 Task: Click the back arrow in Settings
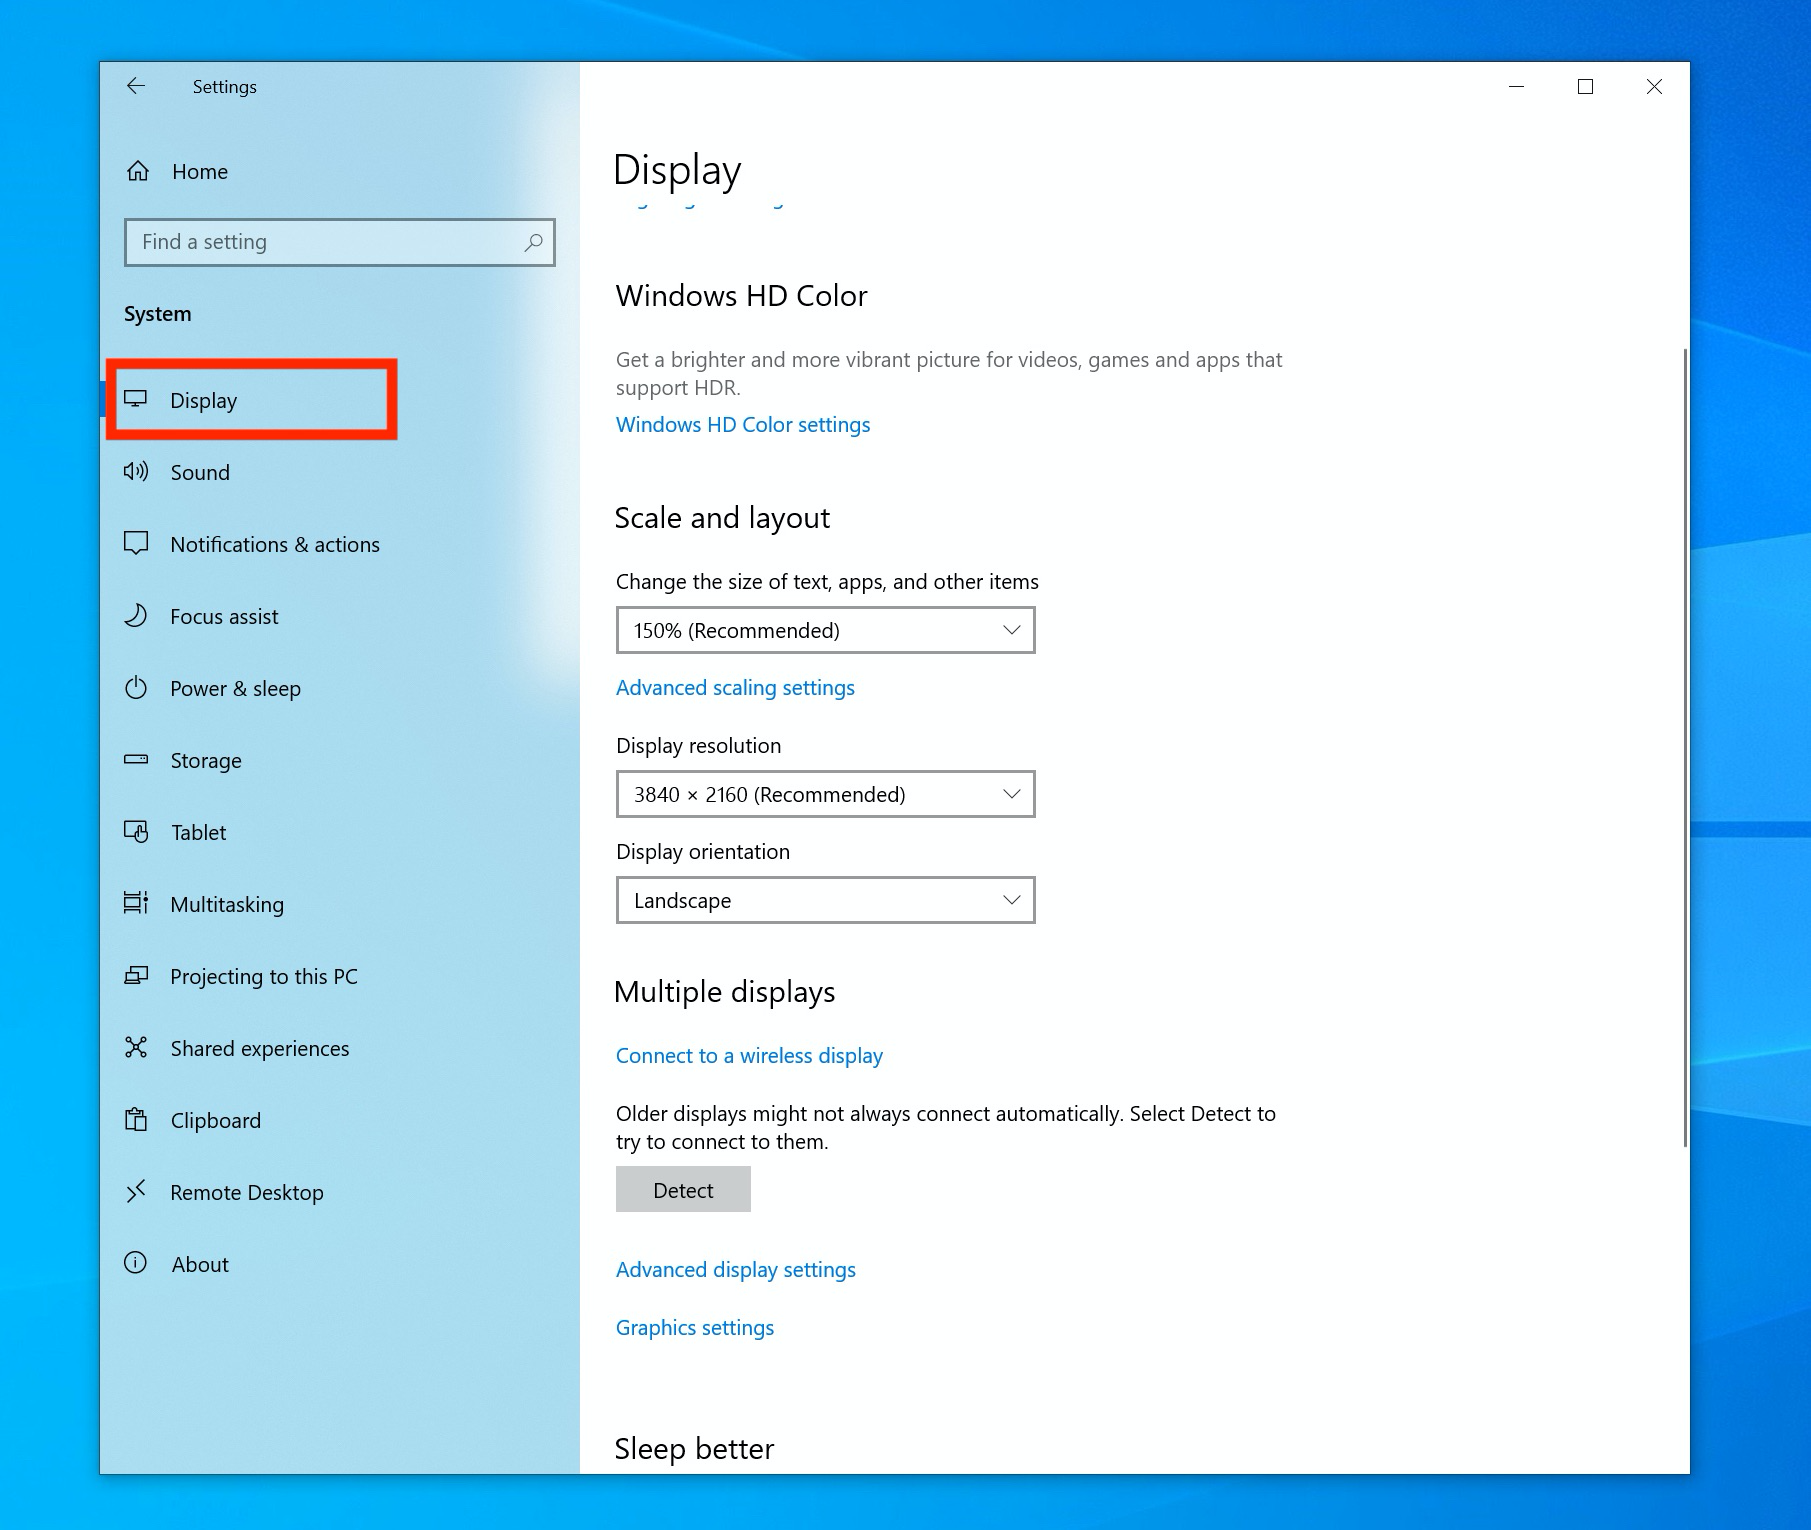[136, 86]
